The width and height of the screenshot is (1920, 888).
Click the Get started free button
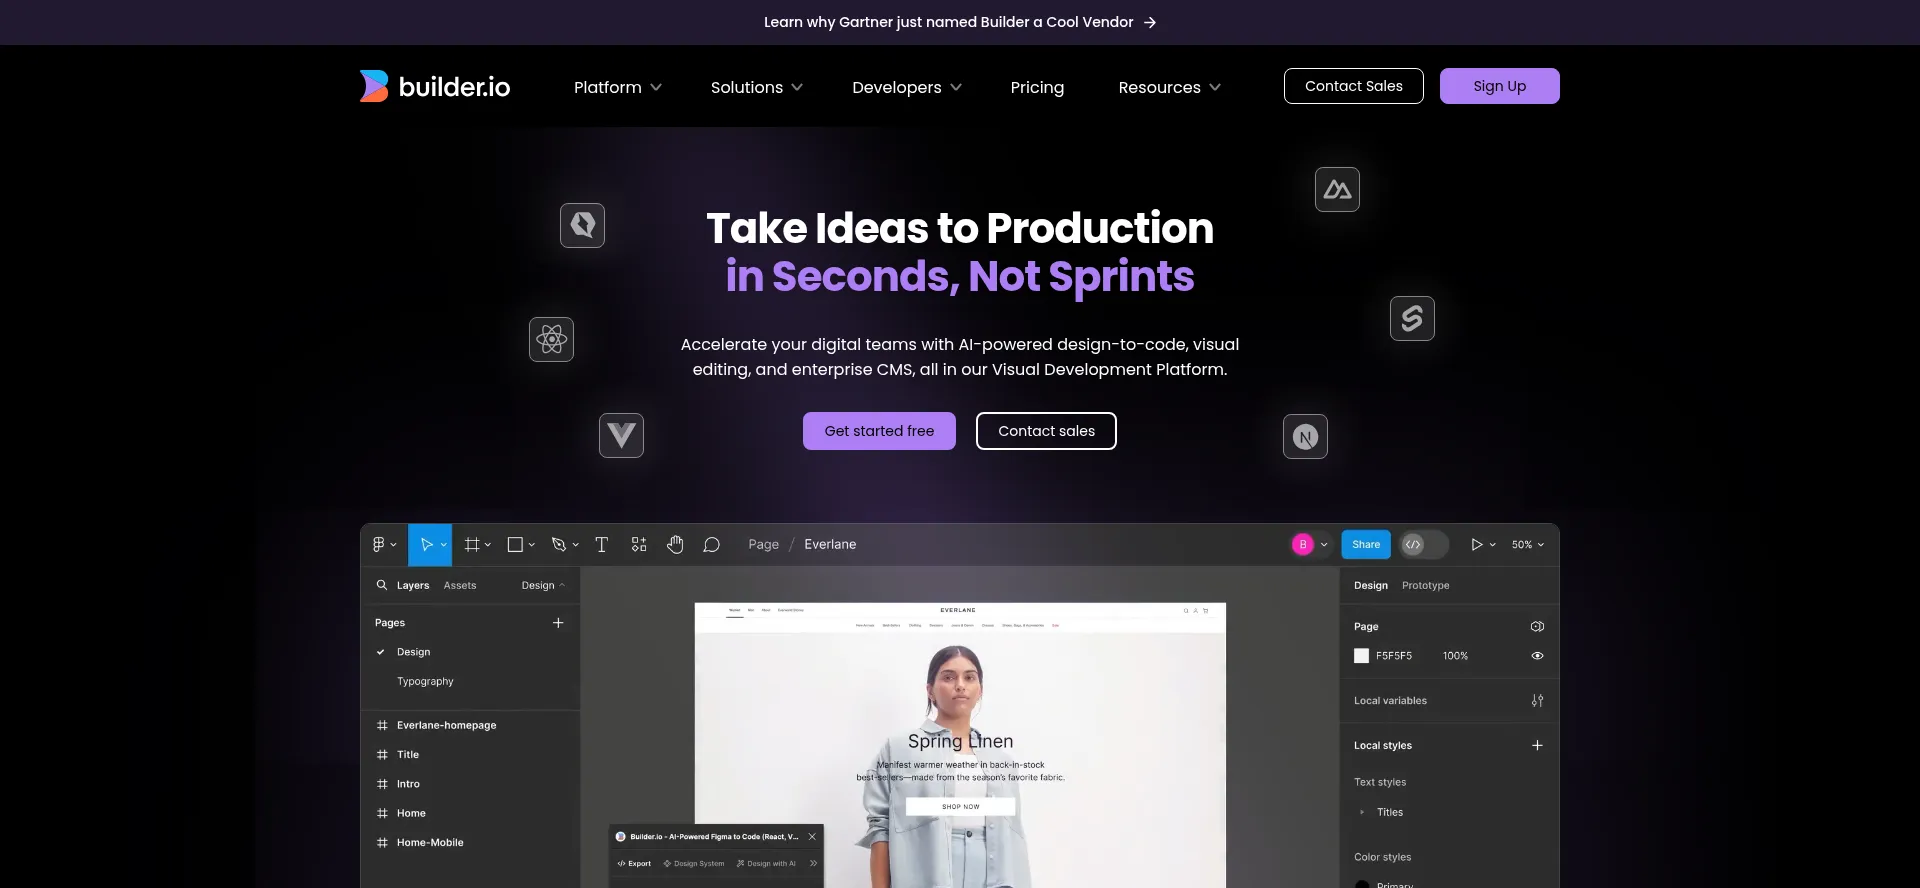pos(879,431)
